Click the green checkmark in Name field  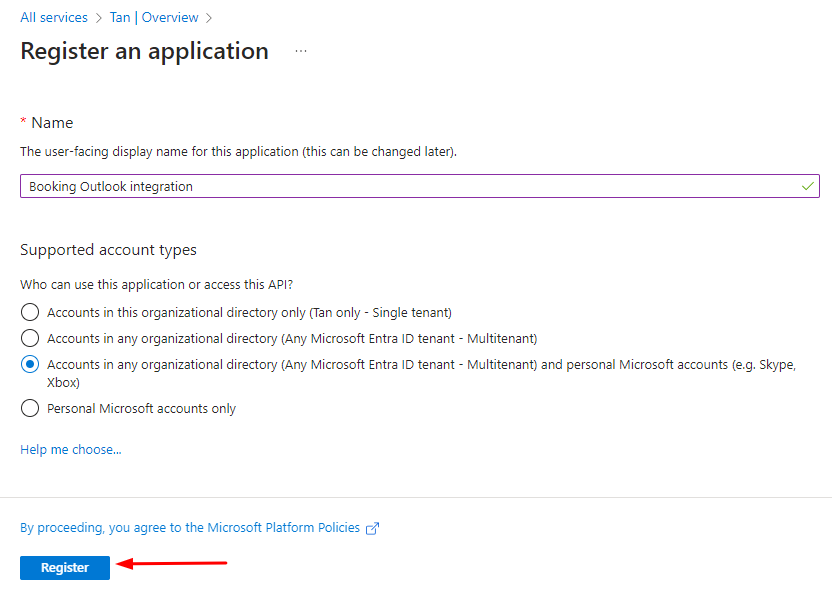(x=808, y=186)
